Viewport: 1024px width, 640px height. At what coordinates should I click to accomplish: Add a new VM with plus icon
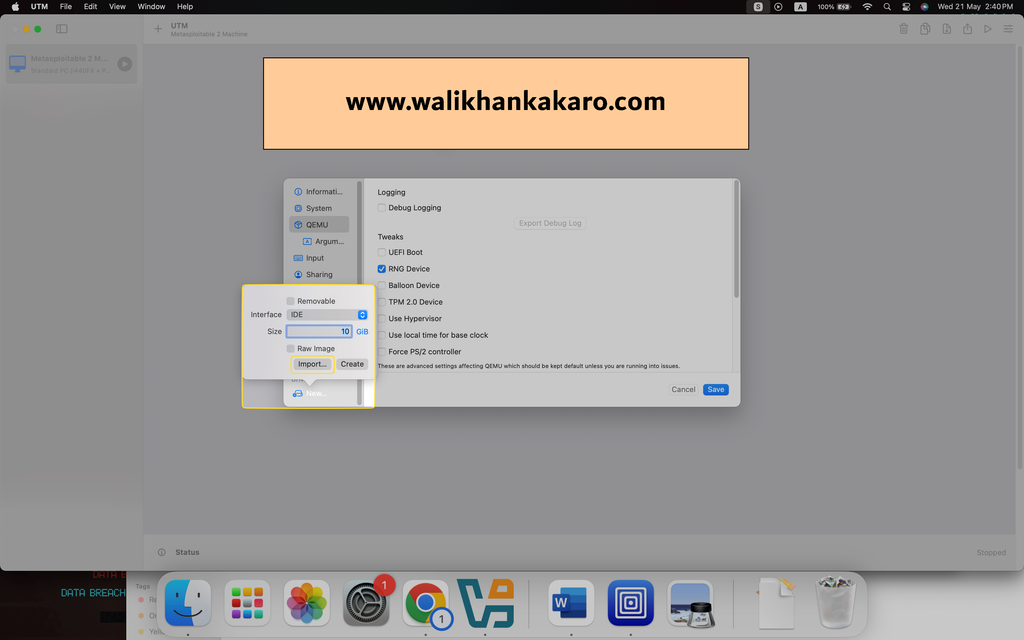click(157, 29)
